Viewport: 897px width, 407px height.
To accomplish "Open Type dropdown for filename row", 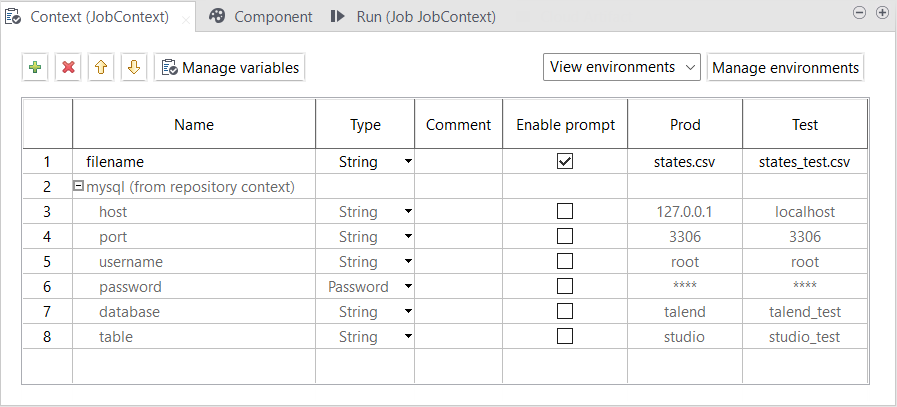I will [x=408, y=162].
